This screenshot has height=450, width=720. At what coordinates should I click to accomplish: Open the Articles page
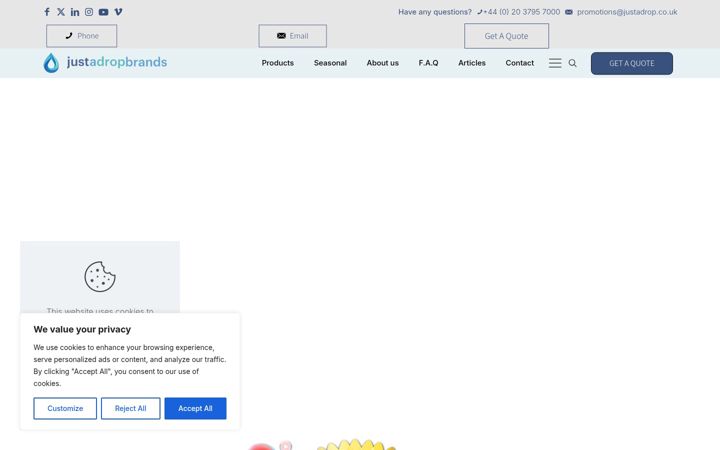pyautogui.click(x=472, y=63)
